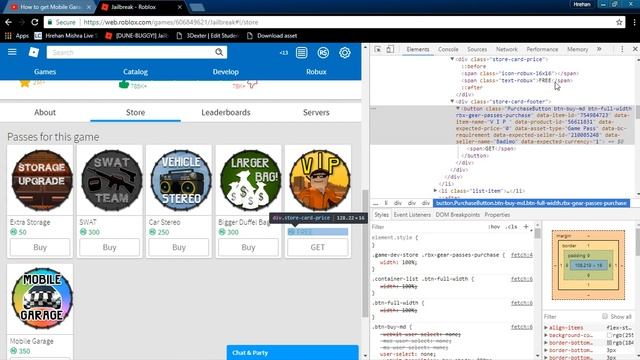Click the favorite star icon
The width and height of the screenshot is (640, 360).
pyautogui.click(x=25, y=83)
